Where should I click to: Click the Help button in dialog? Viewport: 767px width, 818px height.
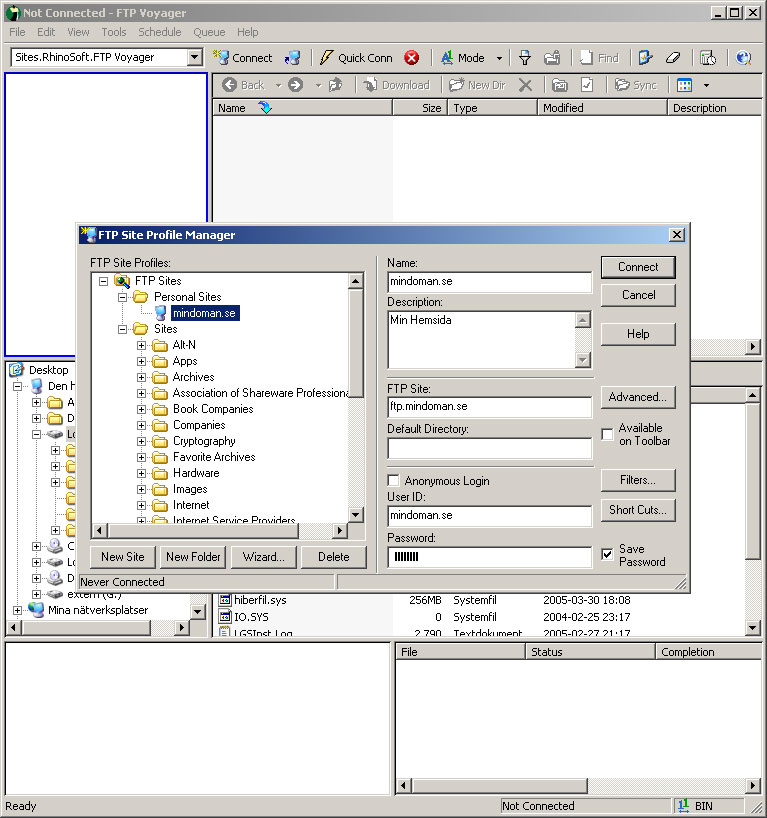[638, 334]
